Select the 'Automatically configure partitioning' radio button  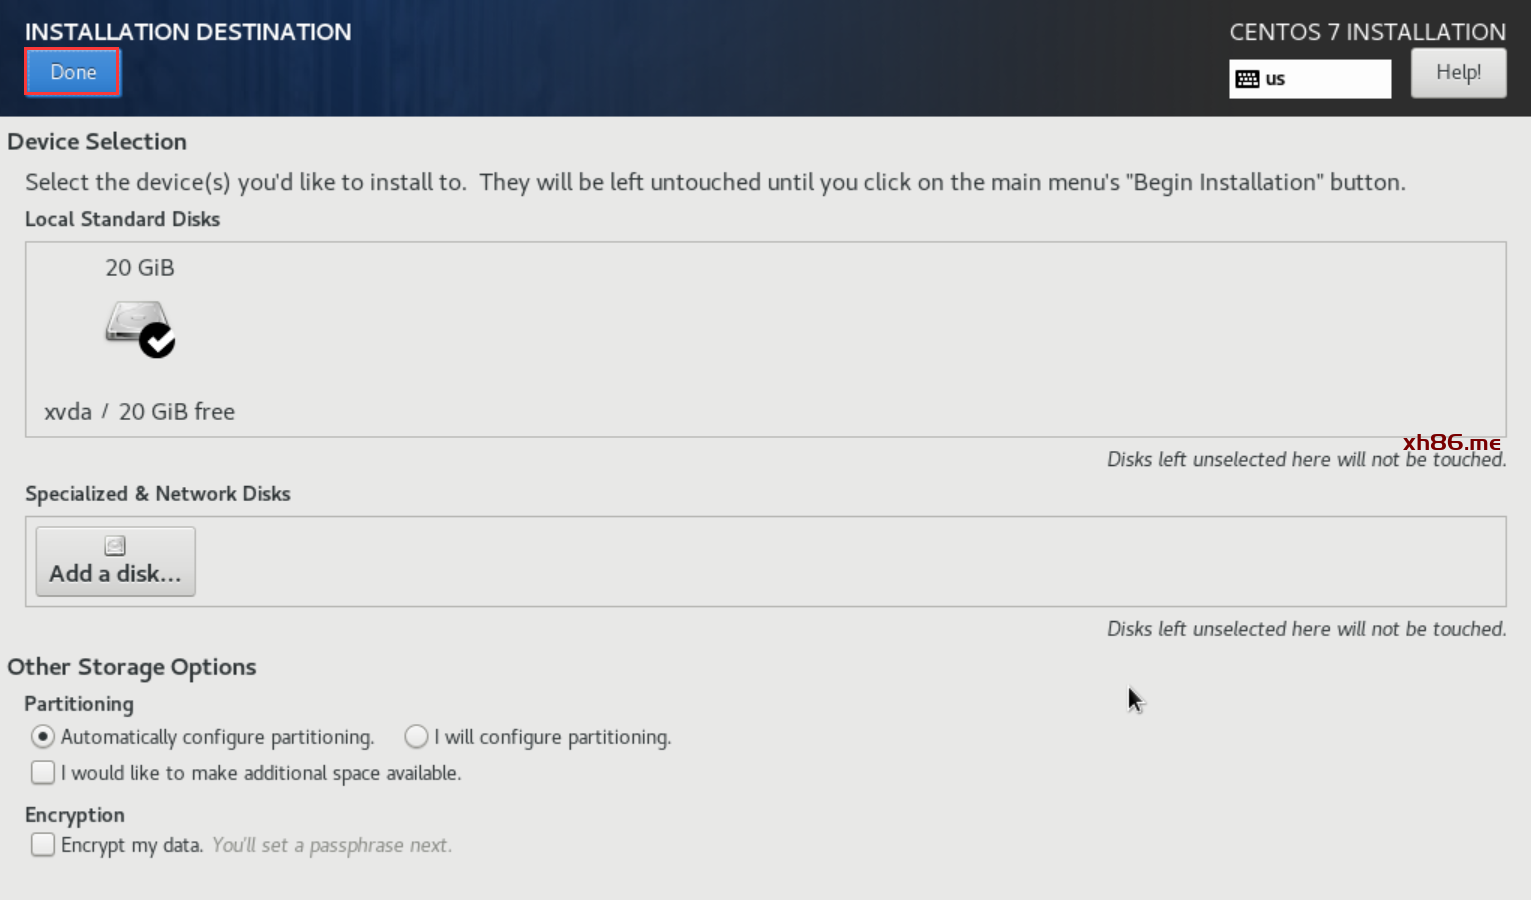[43, 737]
